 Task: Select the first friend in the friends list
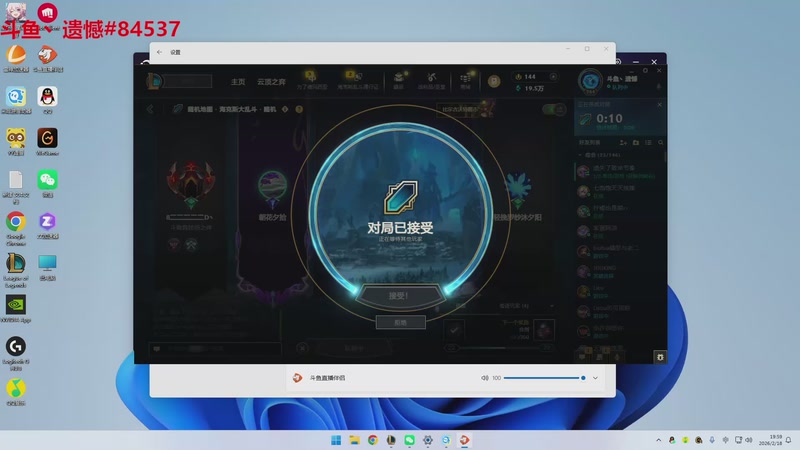point(620,171)
